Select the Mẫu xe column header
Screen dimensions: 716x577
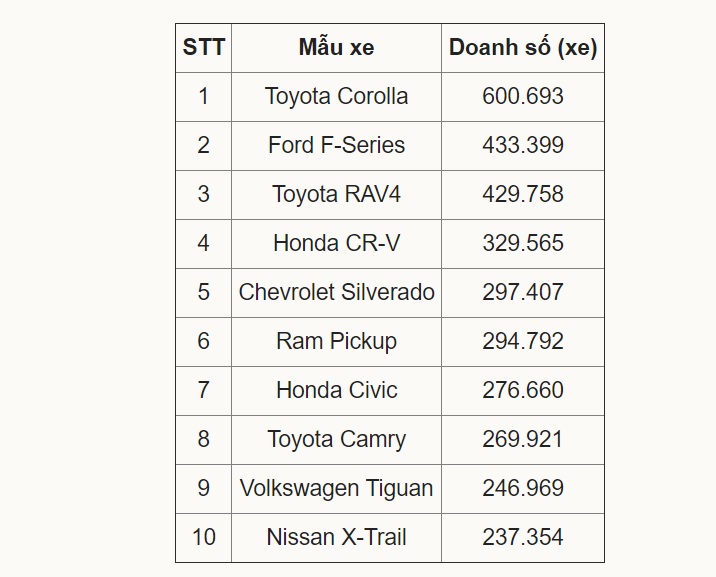(x=336, y=47)
